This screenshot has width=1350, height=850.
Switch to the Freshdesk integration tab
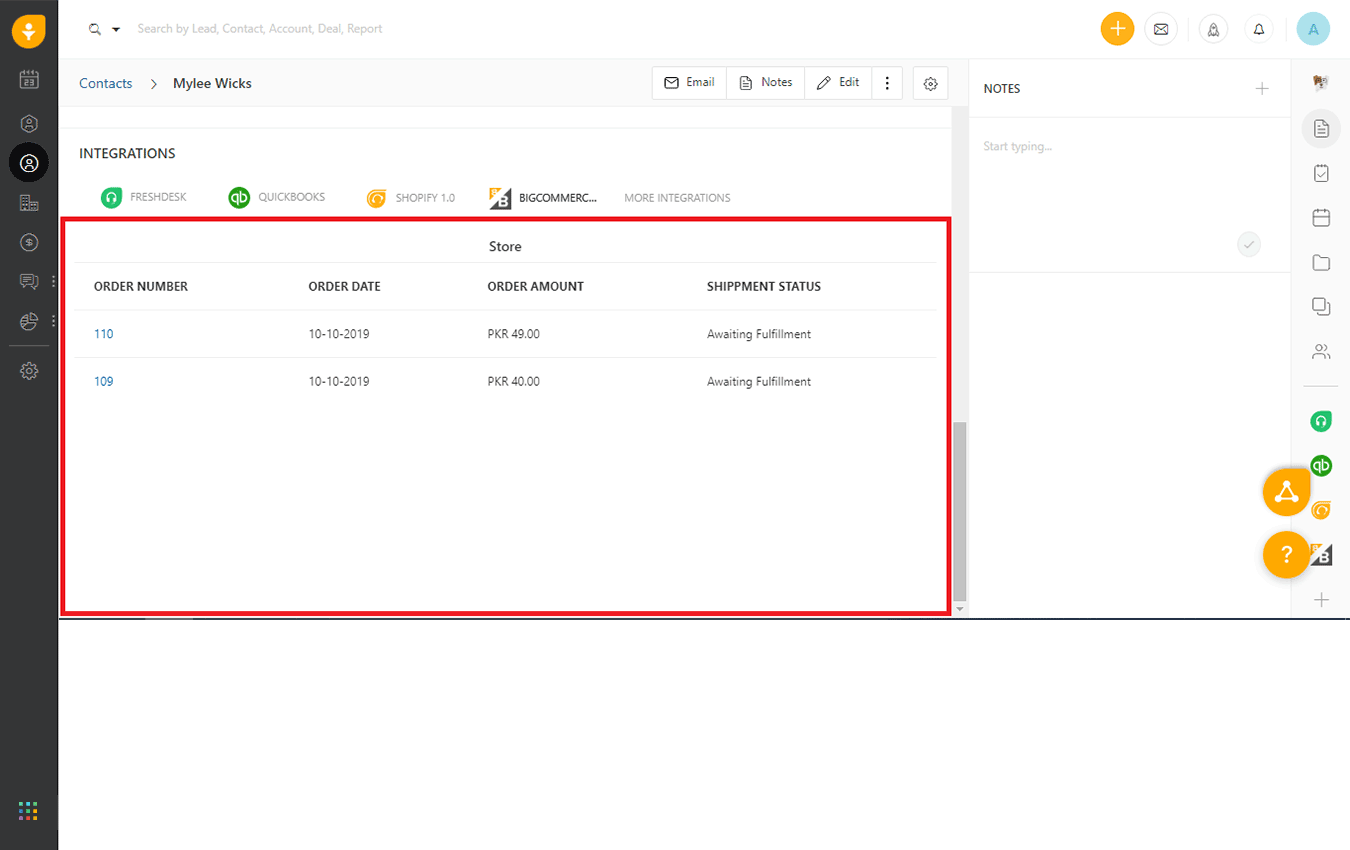pyautogui.click(x=143, y=197)
